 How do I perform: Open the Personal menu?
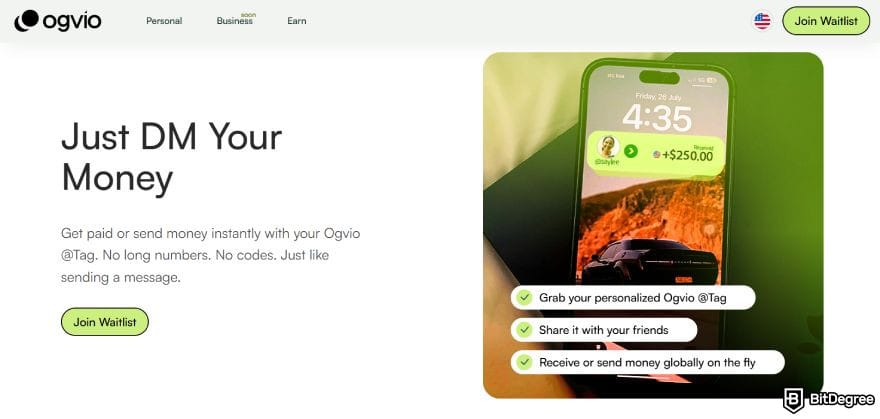[164, 21]
